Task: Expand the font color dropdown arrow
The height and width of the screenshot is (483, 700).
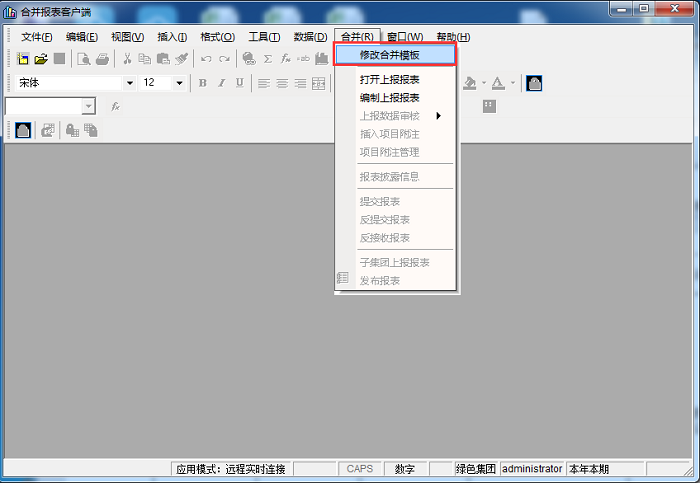Action: coord(512,83)
